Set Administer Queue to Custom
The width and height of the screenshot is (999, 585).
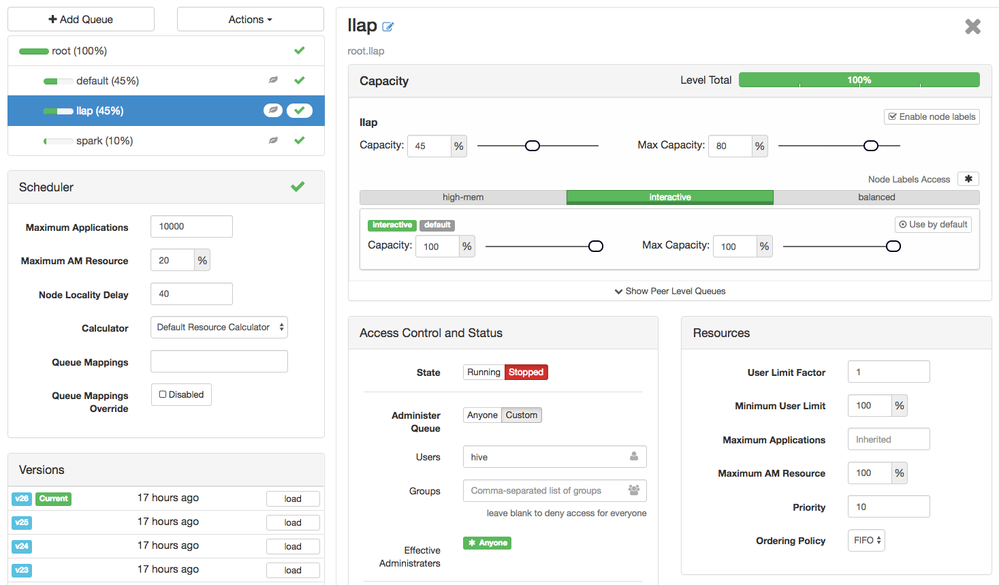click(x=522, y=415)
